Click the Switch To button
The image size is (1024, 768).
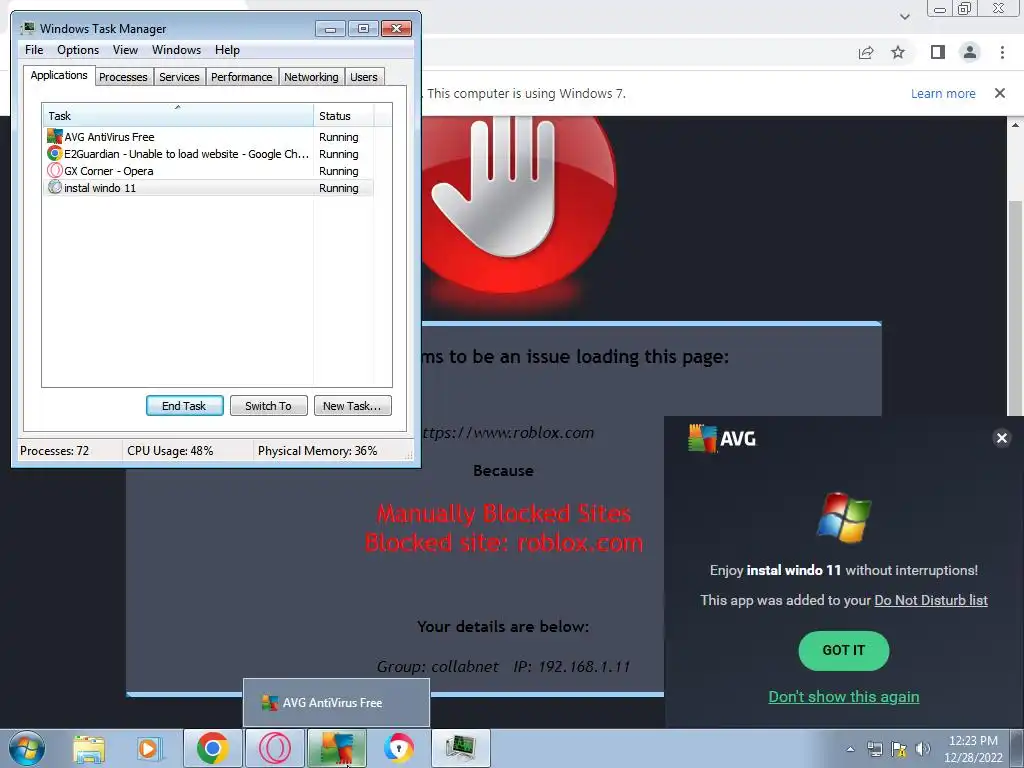click(x=268, y=406)
